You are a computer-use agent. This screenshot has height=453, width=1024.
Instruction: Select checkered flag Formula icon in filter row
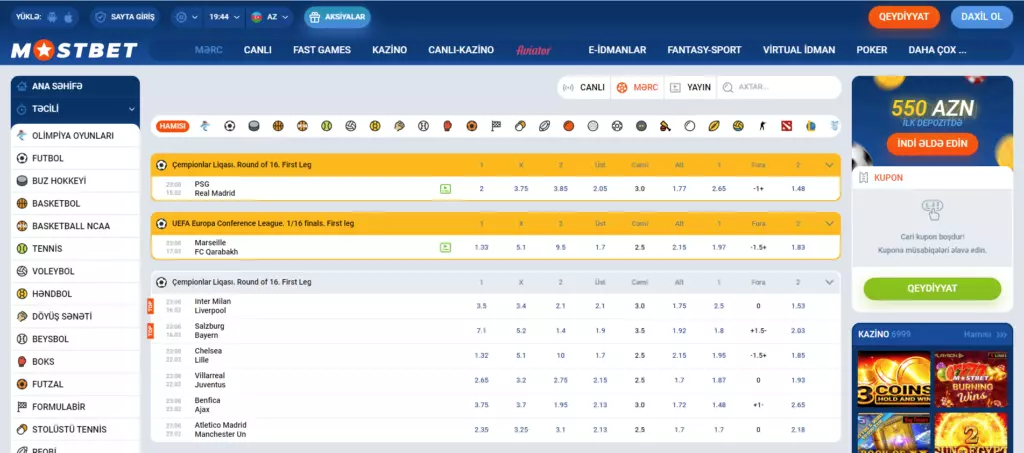point(496,126)
